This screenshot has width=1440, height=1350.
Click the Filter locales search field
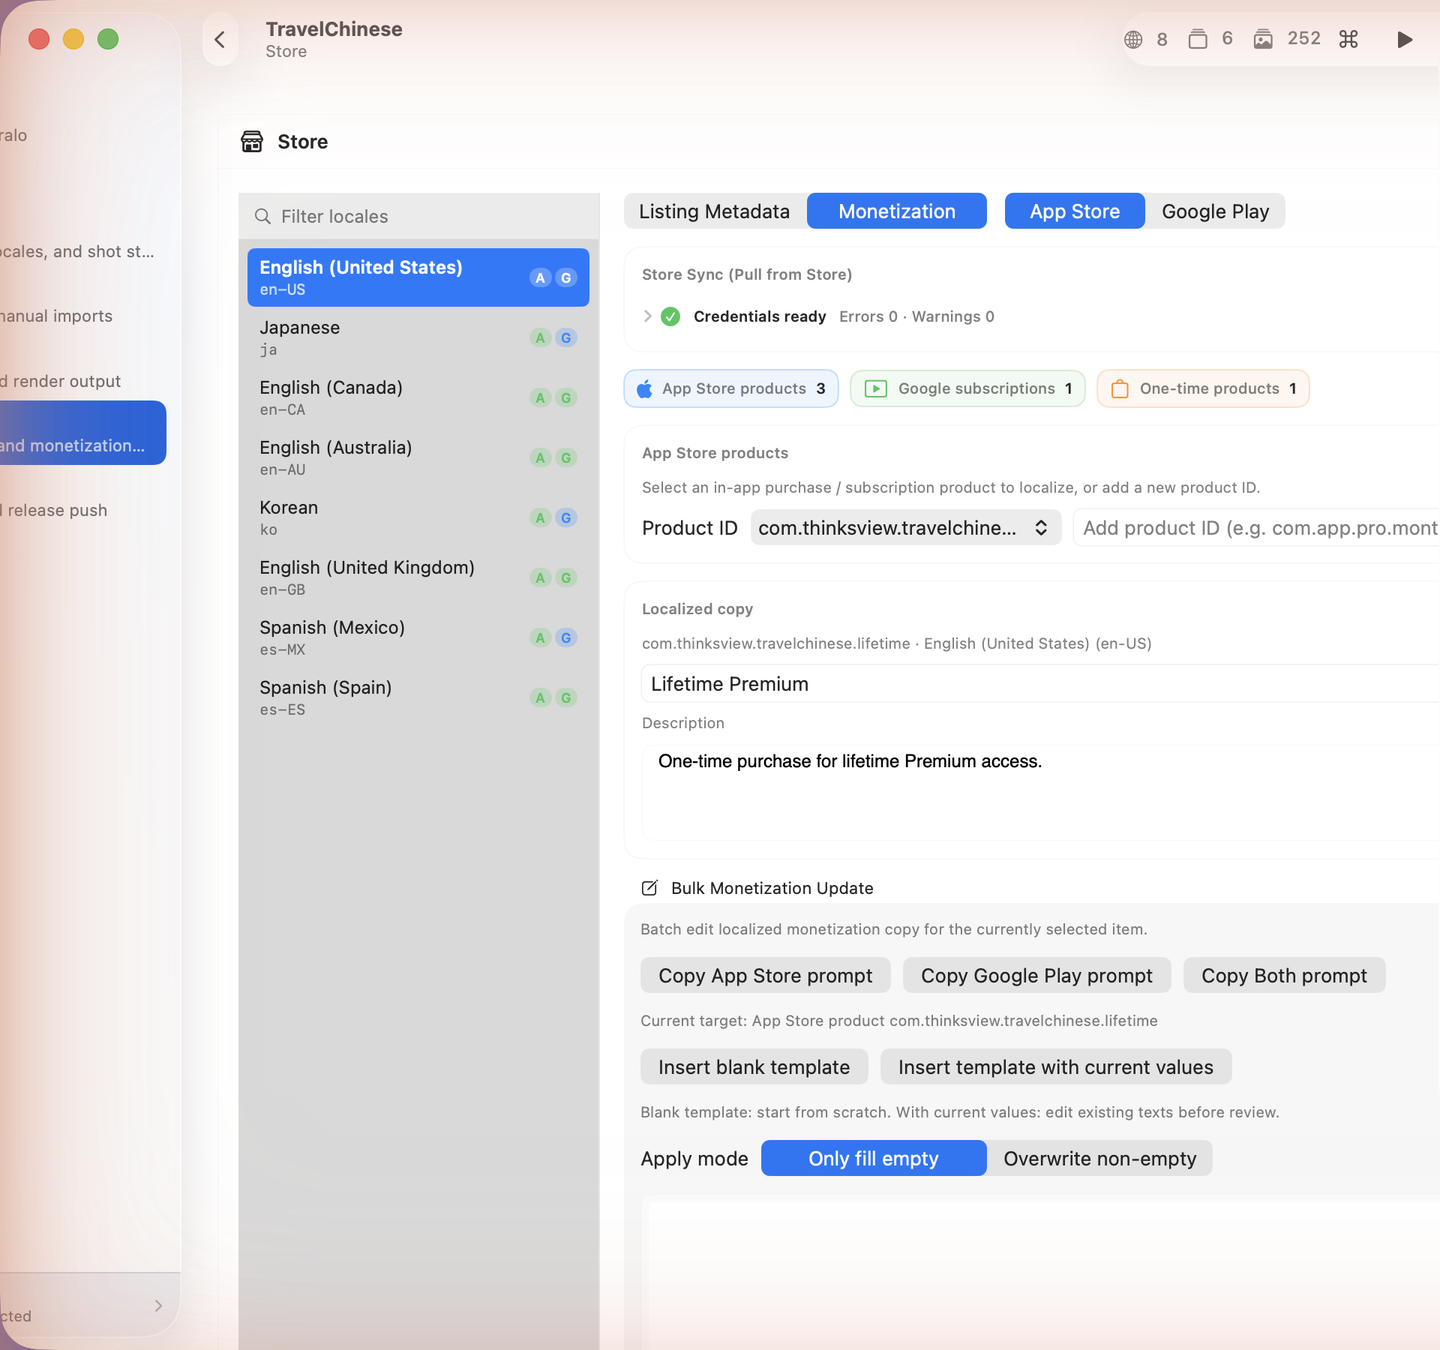(419, 216)
